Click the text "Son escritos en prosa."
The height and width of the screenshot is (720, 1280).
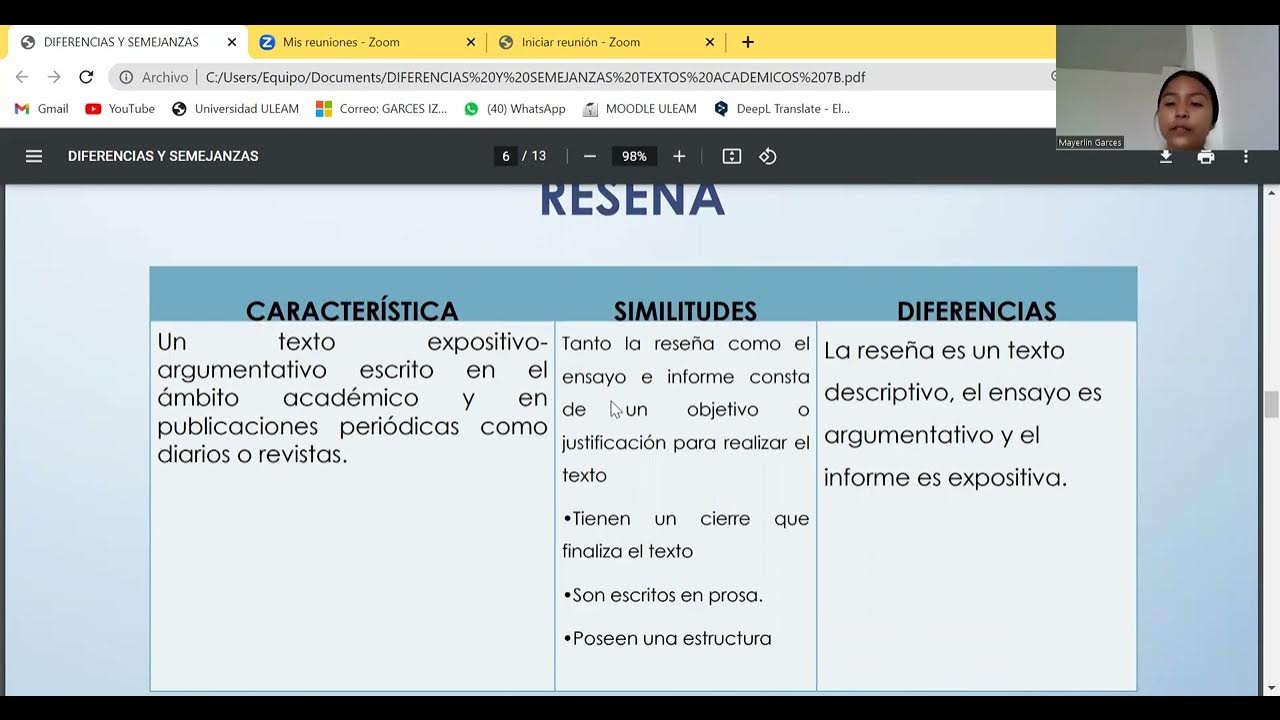coord(667,595)
